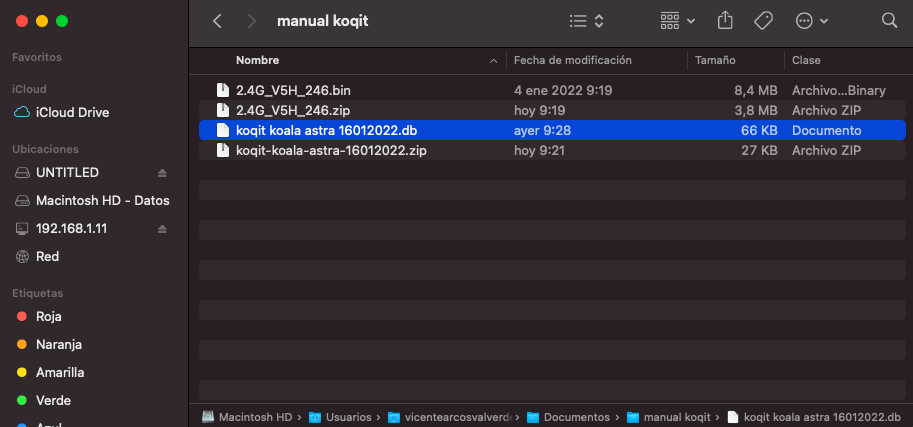913x427 pixels.
Task: Select Red network in sidebar
Action: click(47, 257)
